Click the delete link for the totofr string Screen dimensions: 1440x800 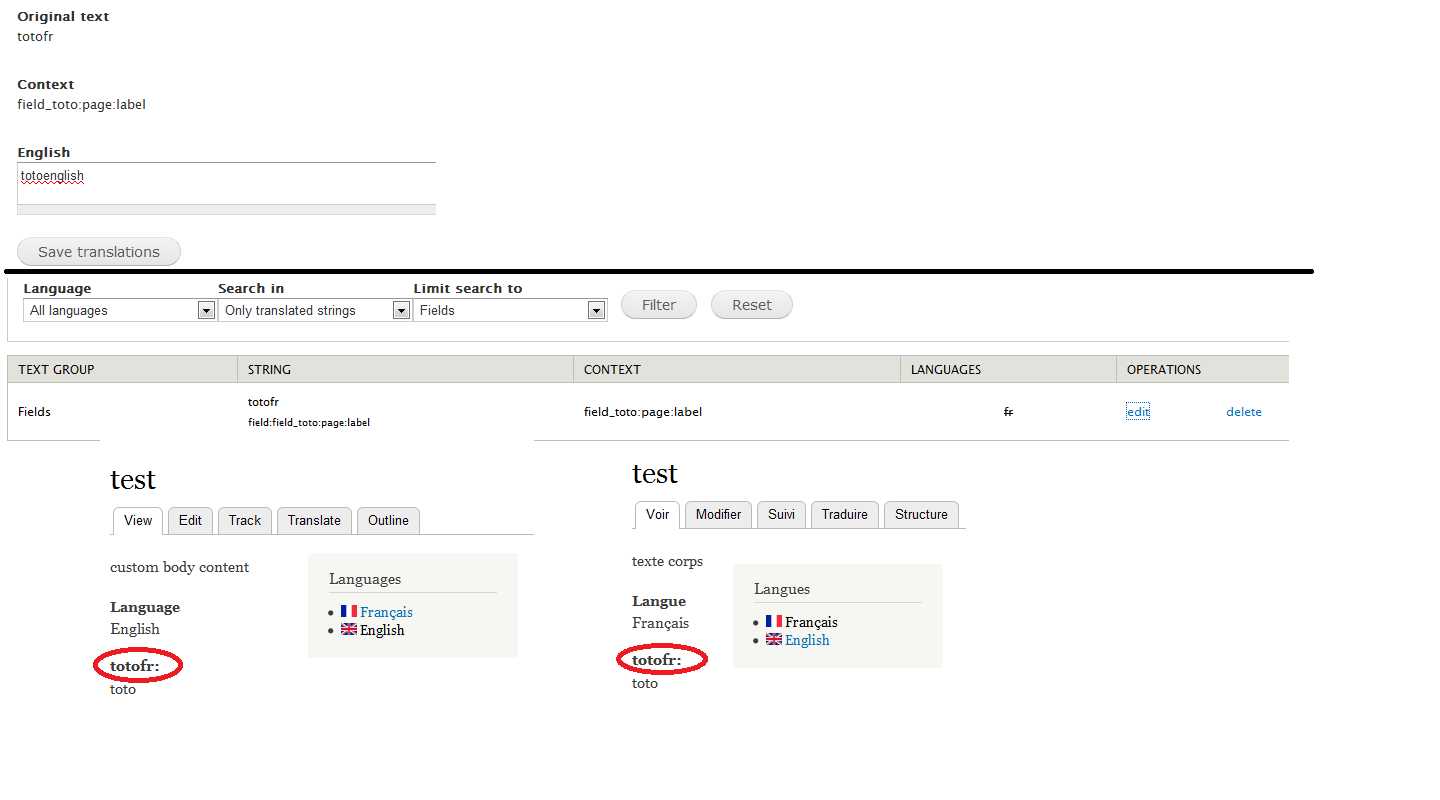pos(1243,411)
